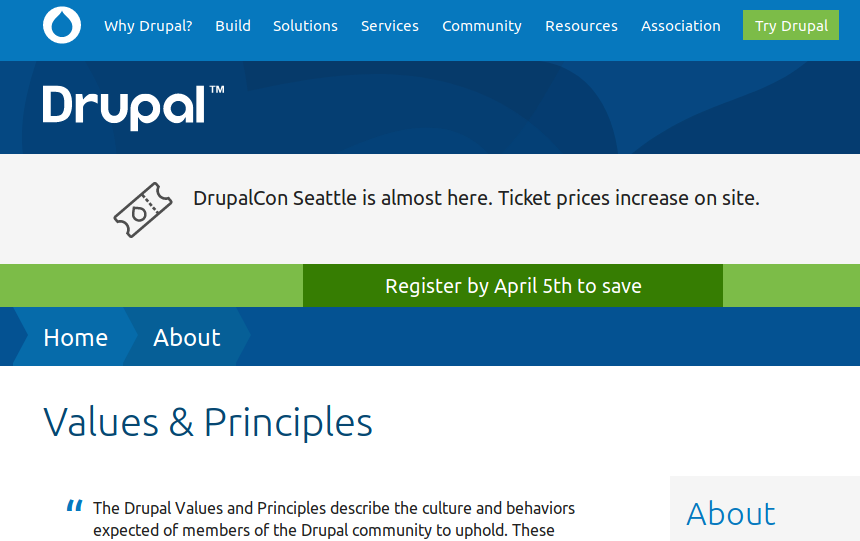Open the Build menu item

pos(233,26)
